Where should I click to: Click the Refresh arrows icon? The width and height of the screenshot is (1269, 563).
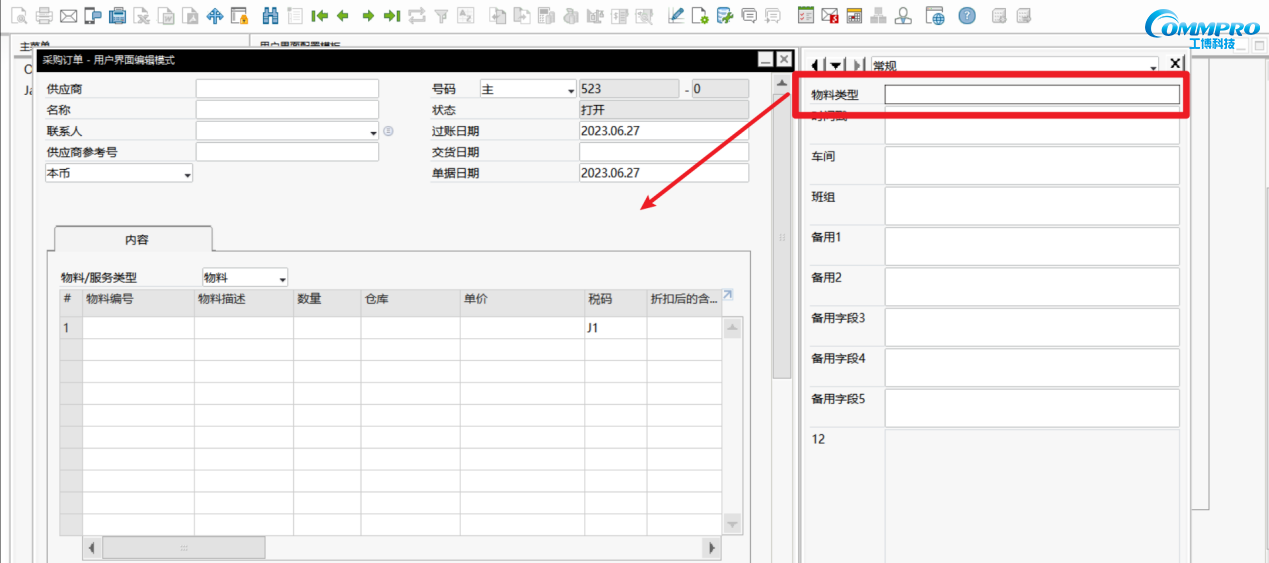click(417, 16)
